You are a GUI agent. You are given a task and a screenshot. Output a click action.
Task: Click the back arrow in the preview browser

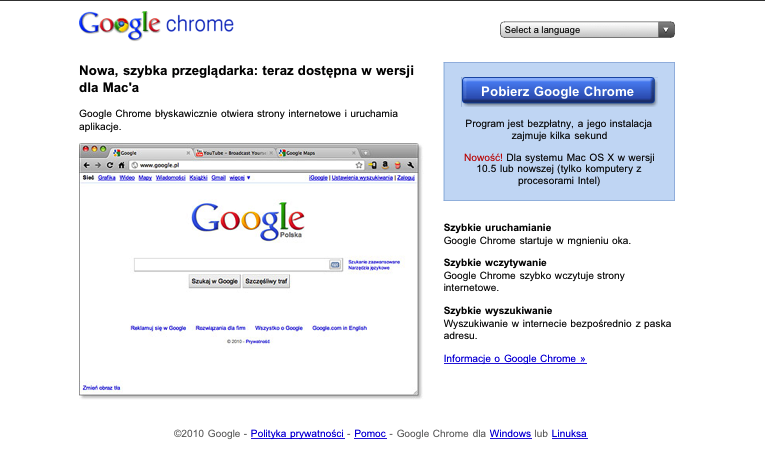point(87,165)
